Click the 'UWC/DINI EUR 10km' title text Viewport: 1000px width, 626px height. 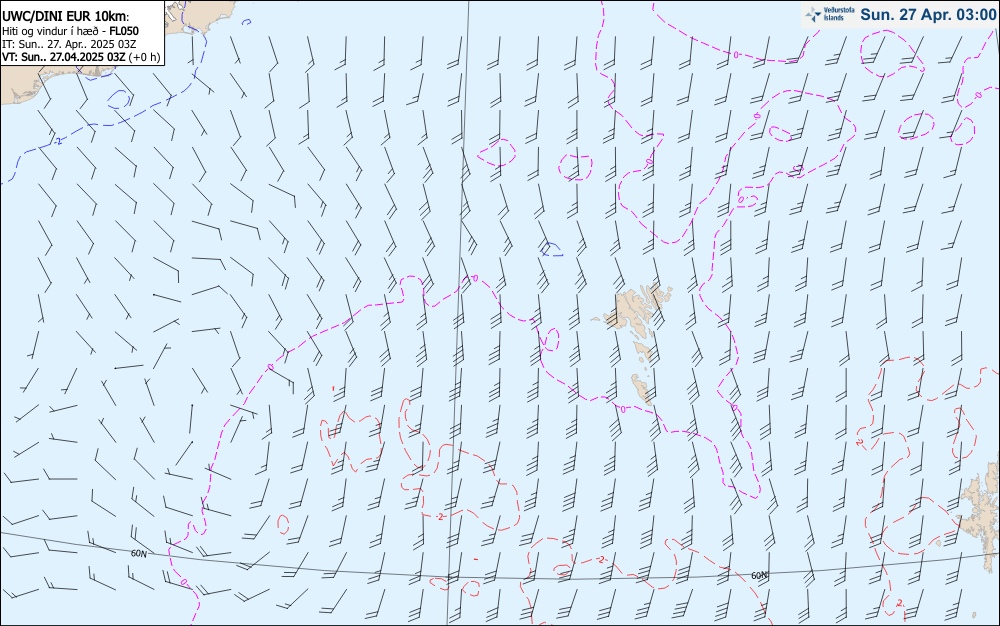point(64,17)
